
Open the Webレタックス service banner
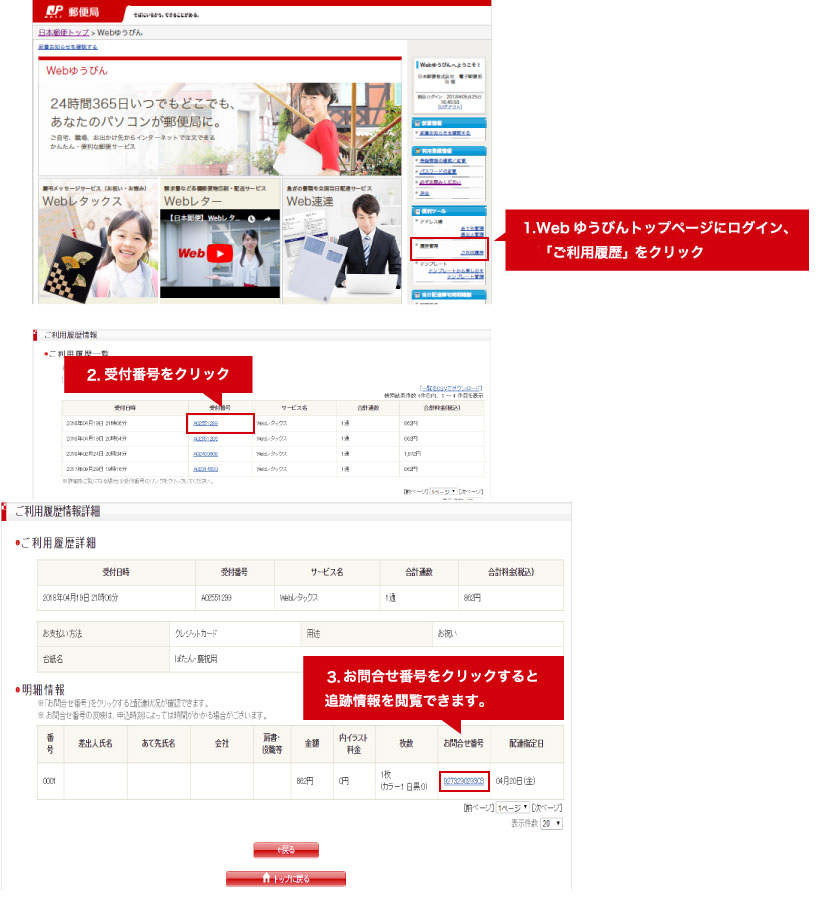(98, 240)
